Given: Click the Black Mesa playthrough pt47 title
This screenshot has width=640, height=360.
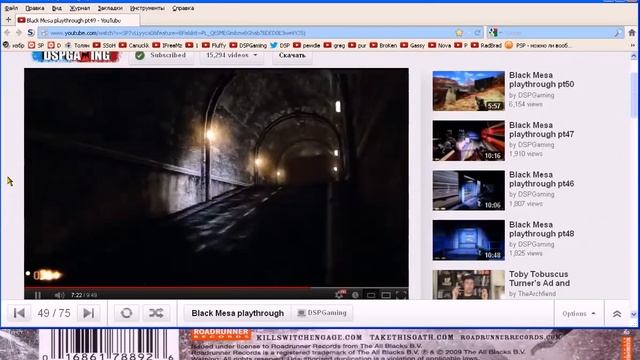Looking at the screenshot, I should tap(542, 129).
